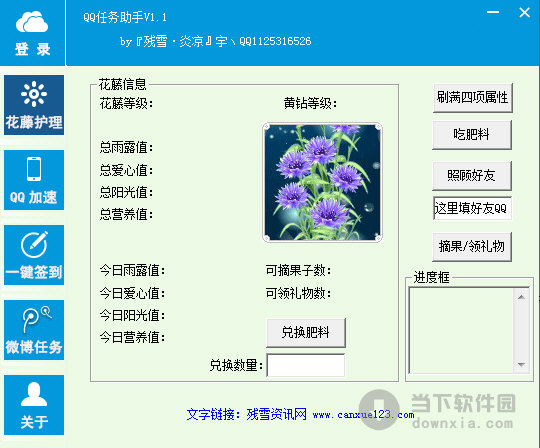Click the 兑换肥料 button

coord(306,333)
